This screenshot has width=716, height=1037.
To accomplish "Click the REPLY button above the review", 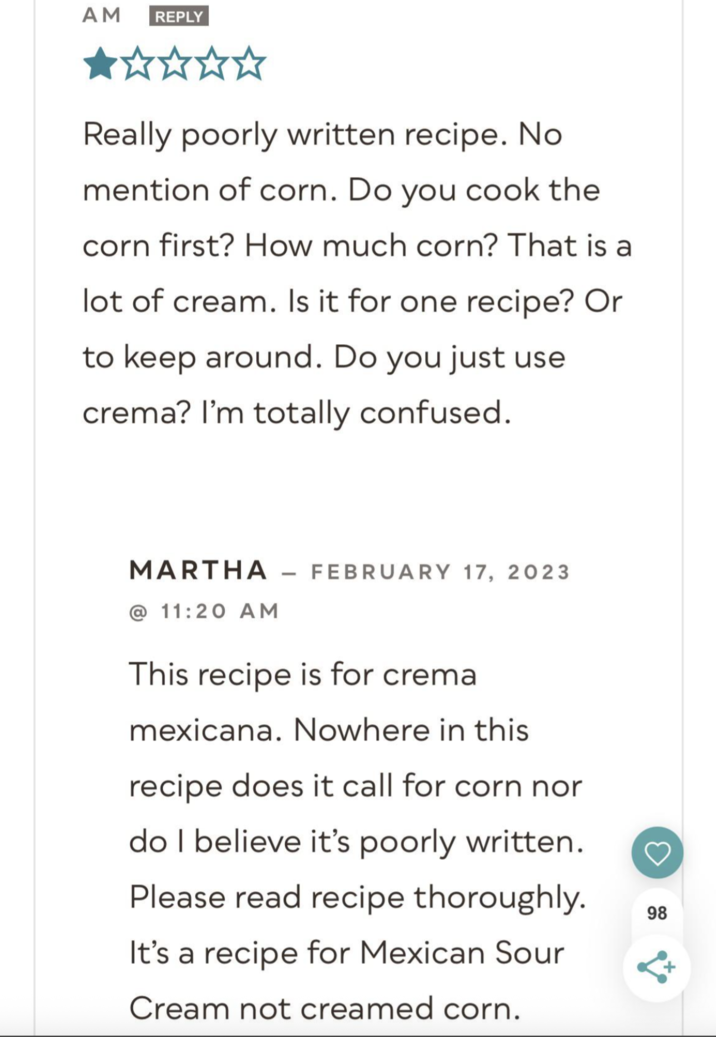I will pyautogui.click(x=179, y=16).
